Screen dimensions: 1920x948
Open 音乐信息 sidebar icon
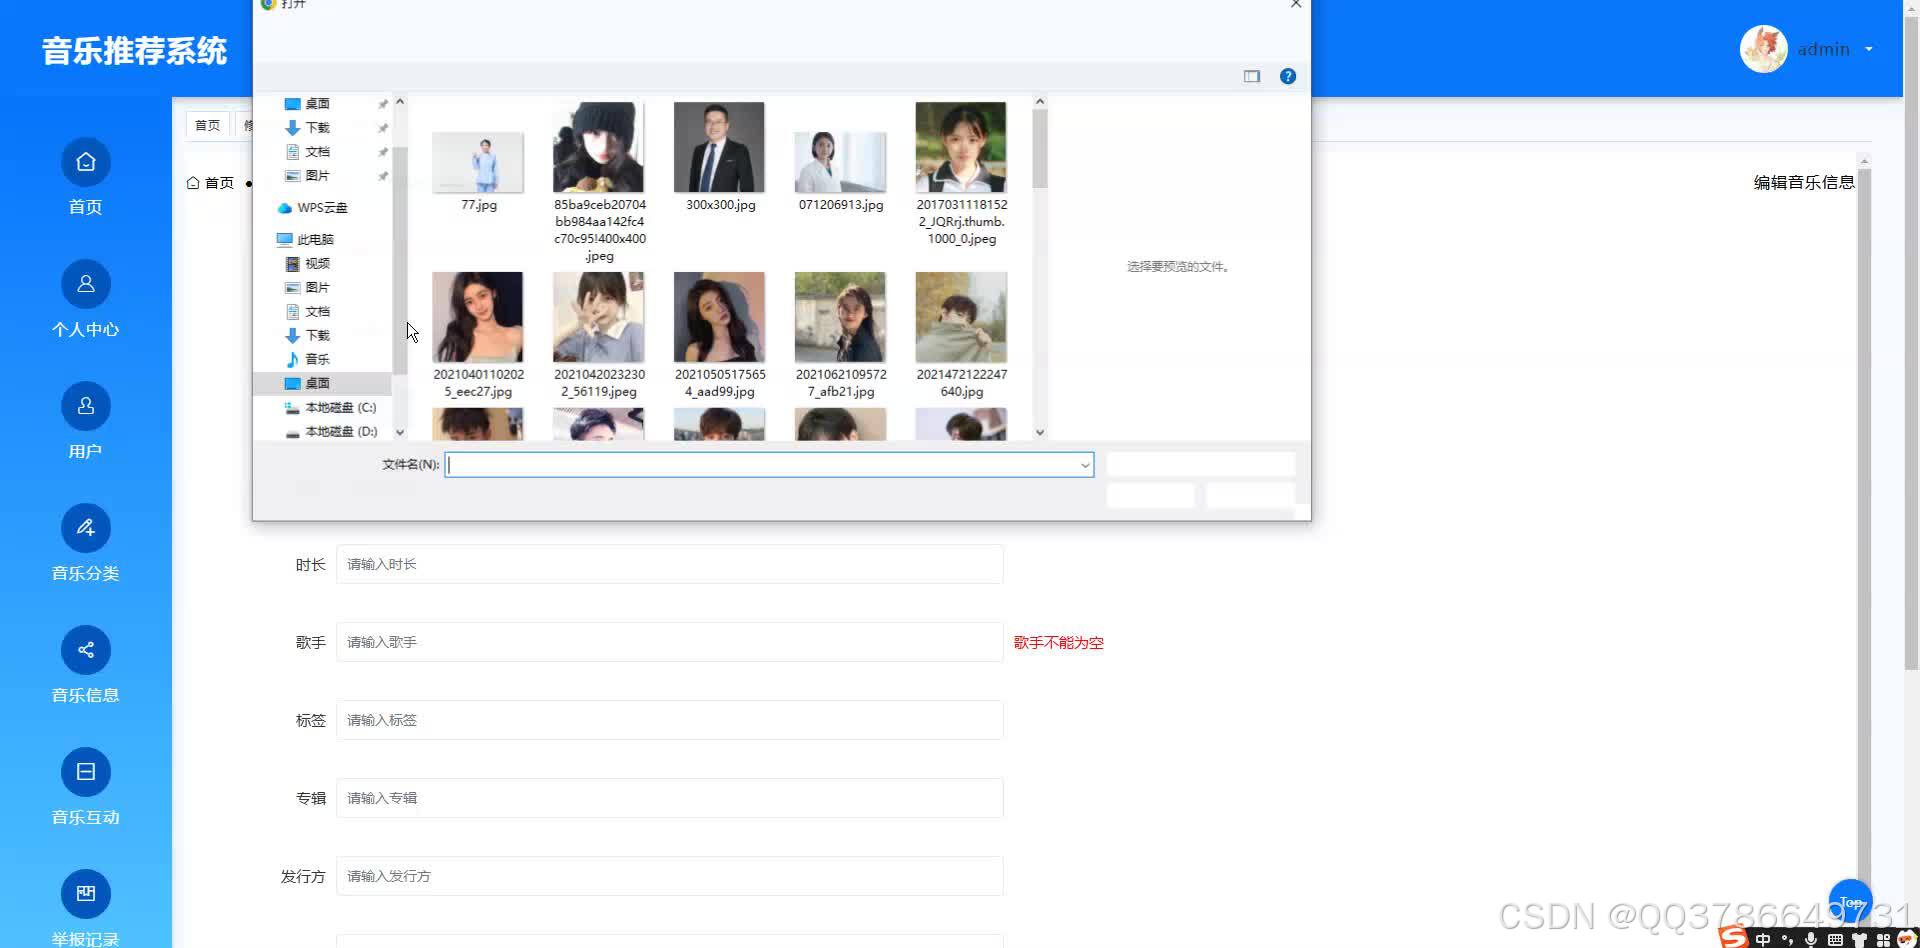pos(86,650)
